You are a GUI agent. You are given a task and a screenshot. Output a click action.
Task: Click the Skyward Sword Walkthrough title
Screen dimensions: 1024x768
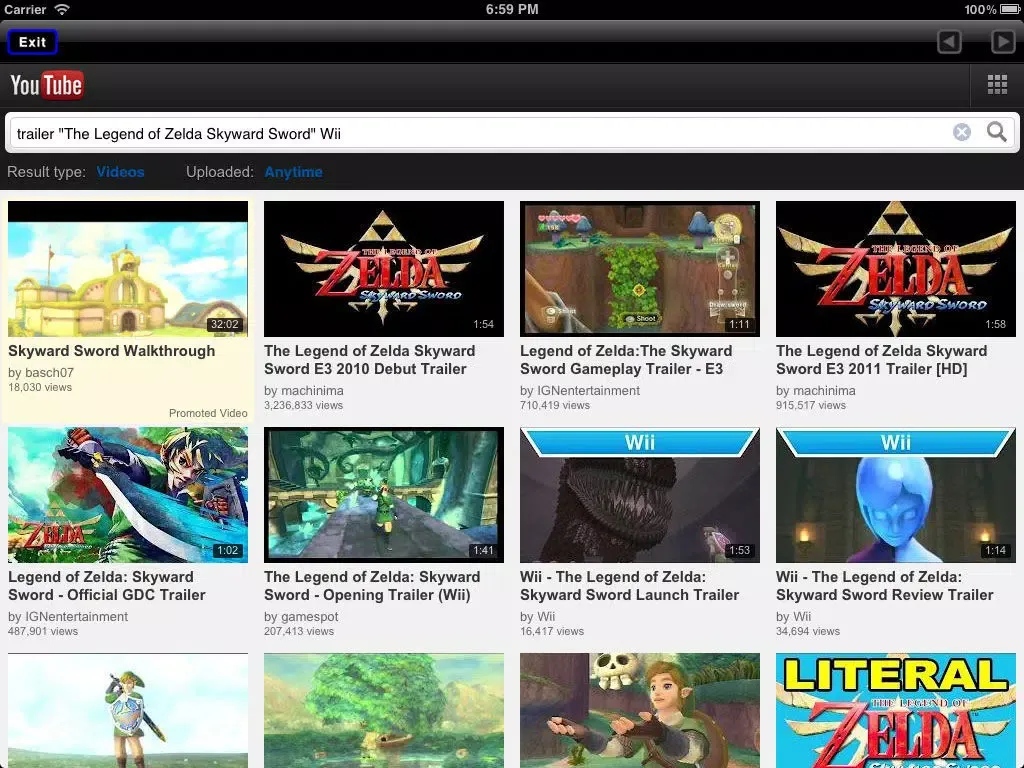pyautogui.click(x=112, y=351)
